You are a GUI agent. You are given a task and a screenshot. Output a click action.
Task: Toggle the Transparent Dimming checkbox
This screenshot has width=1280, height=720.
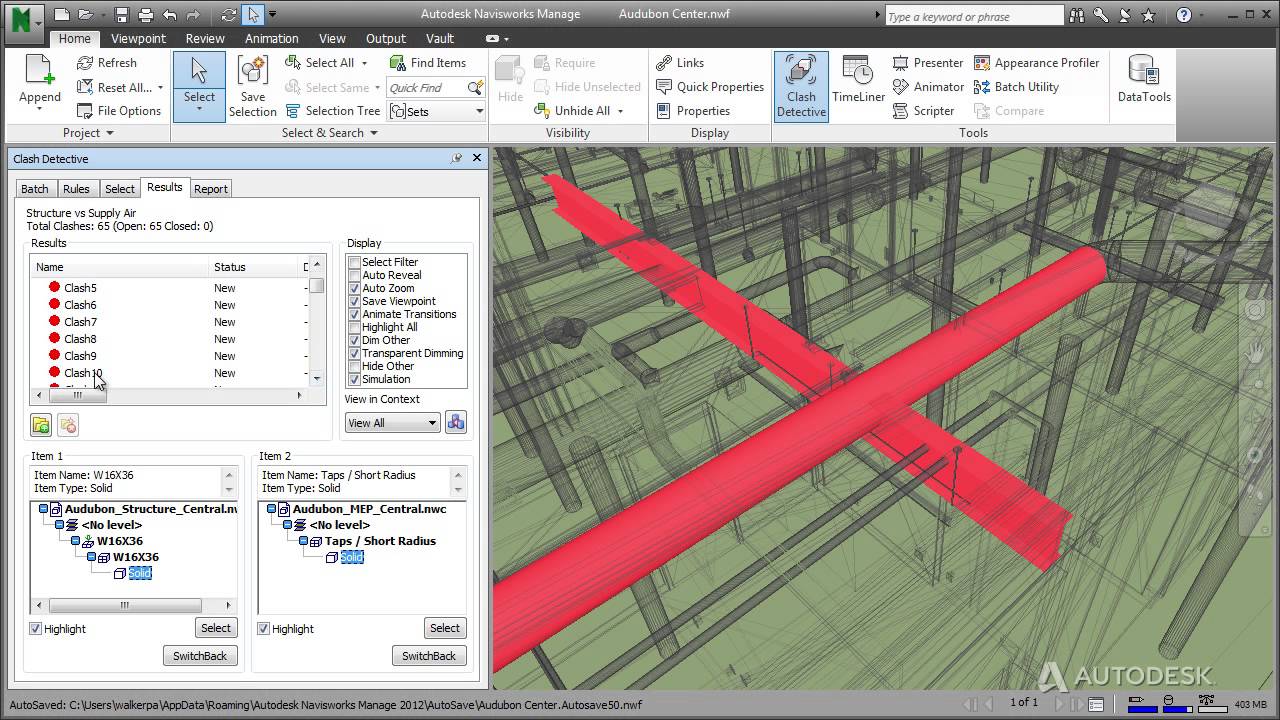tap(354, 353)
